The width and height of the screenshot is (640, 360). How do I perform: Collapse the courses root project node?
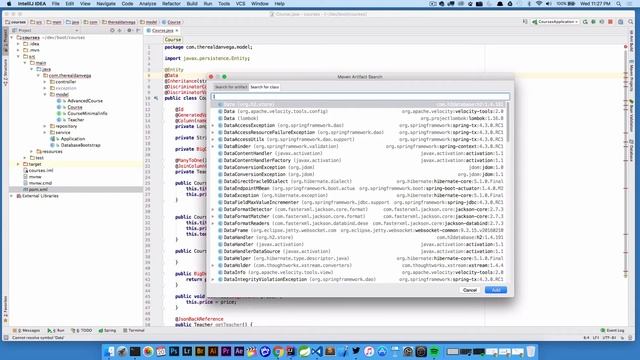(x=12, y=38)
